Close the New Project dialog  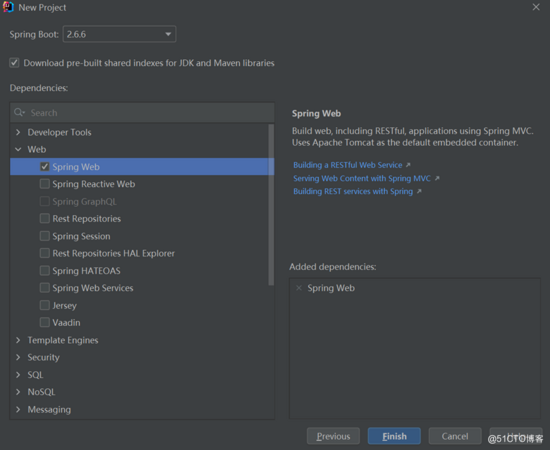[536, 7]
